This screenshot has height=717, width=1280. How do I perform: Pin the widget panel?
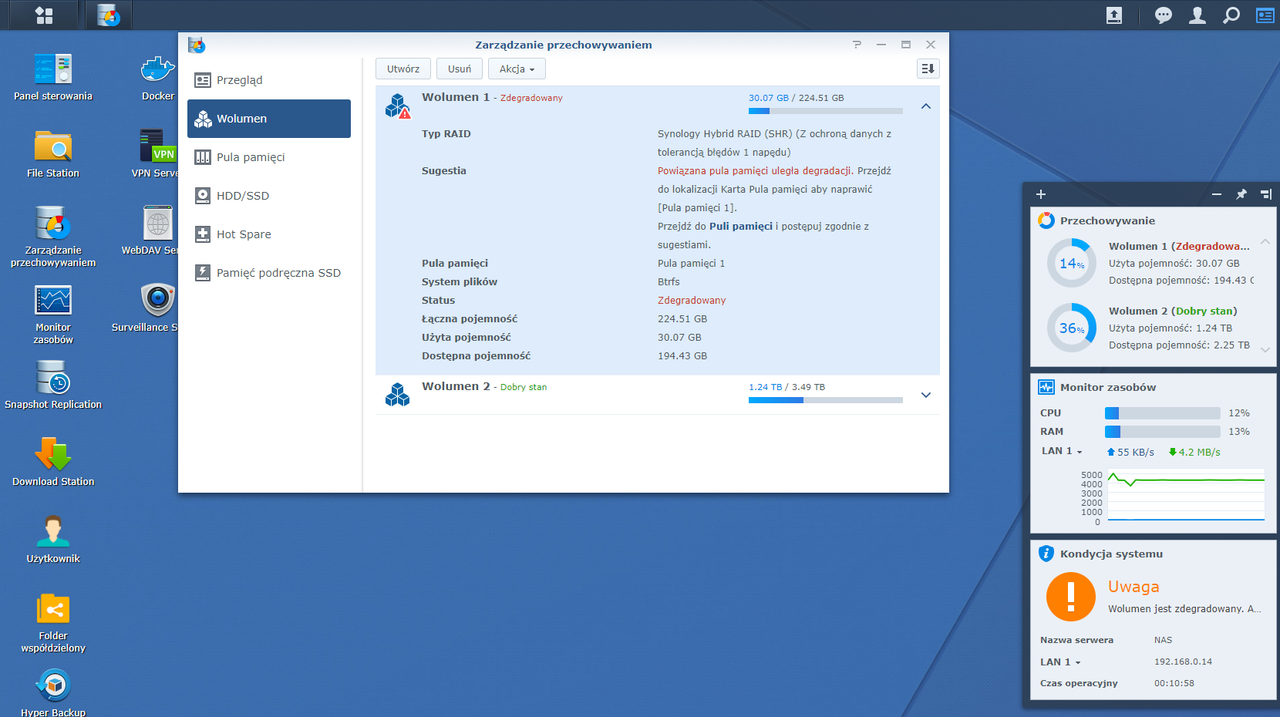click(x=1241, y=194)
